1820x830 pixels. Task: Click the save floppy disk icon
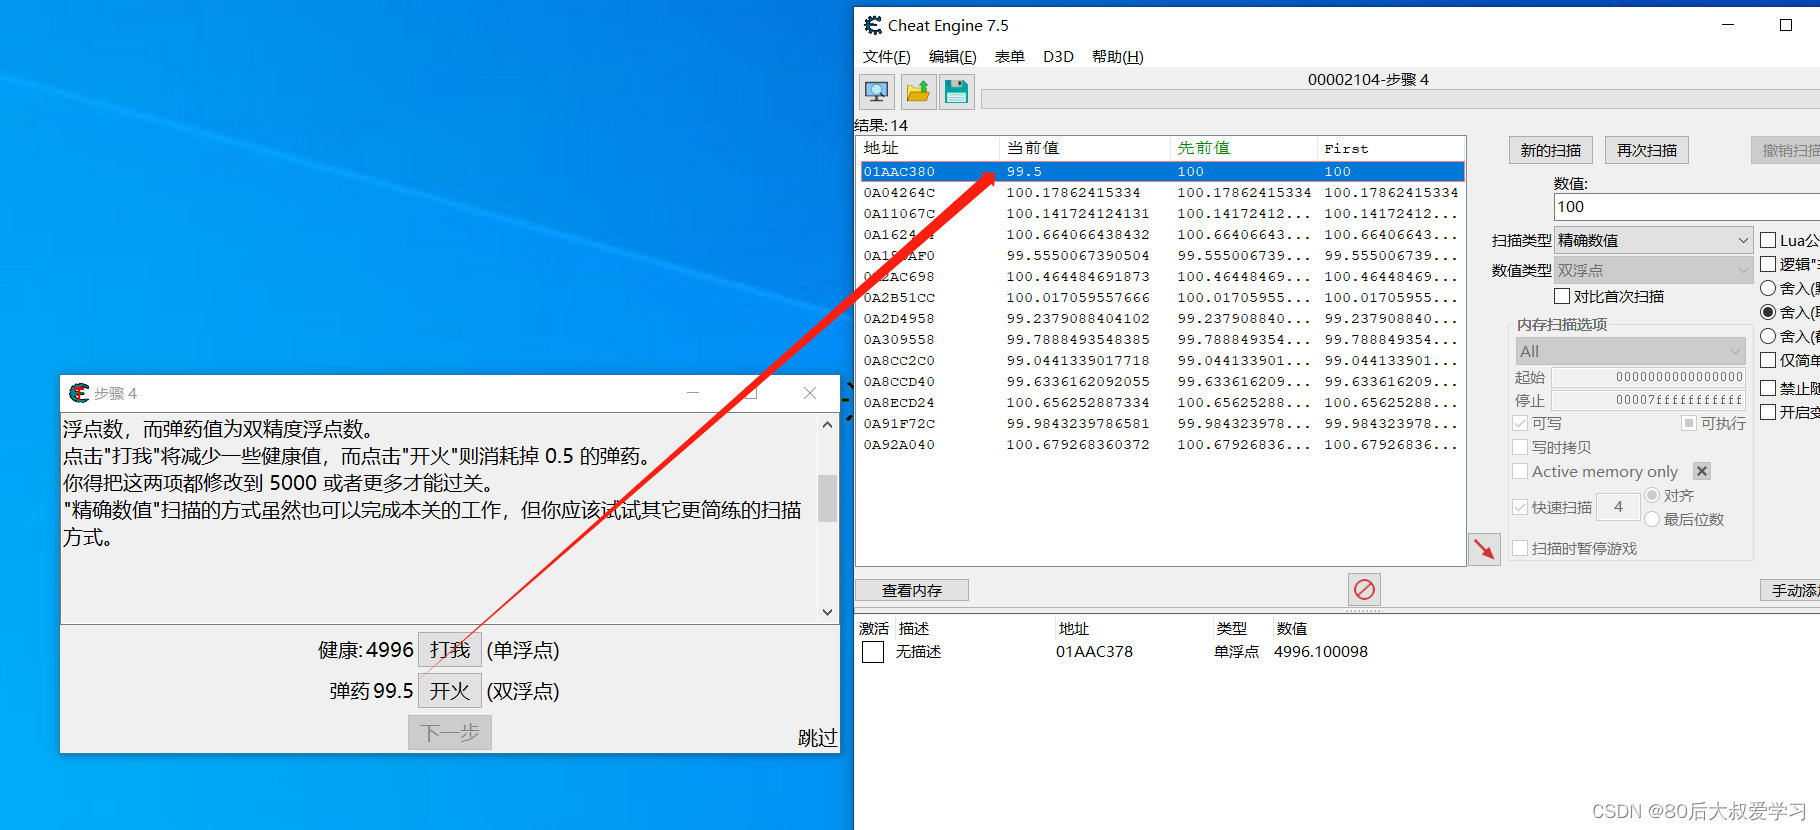coord(957,93)
